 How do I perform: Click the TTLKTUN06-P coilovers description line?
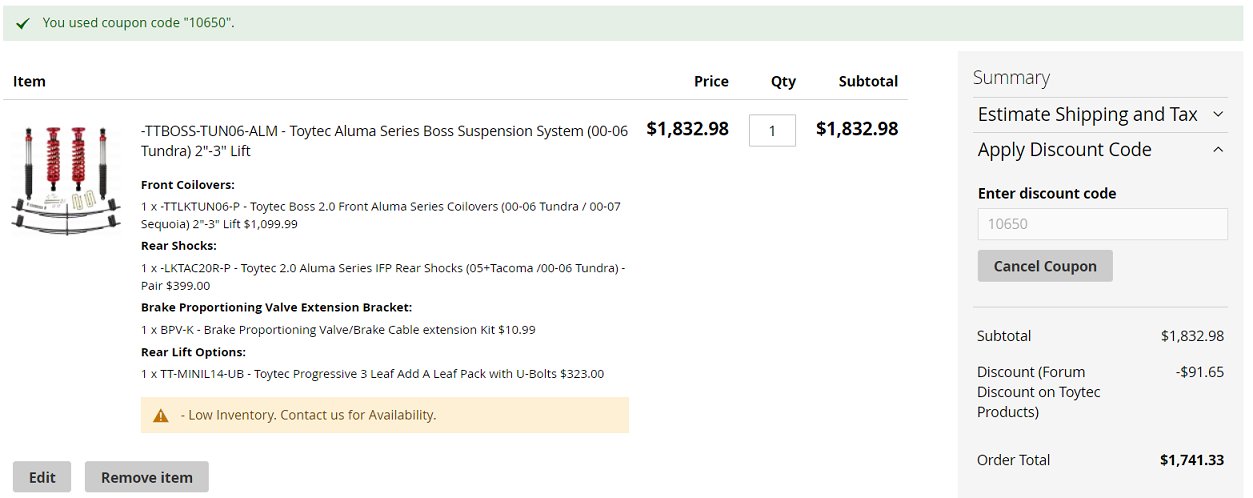click(381, 215)
